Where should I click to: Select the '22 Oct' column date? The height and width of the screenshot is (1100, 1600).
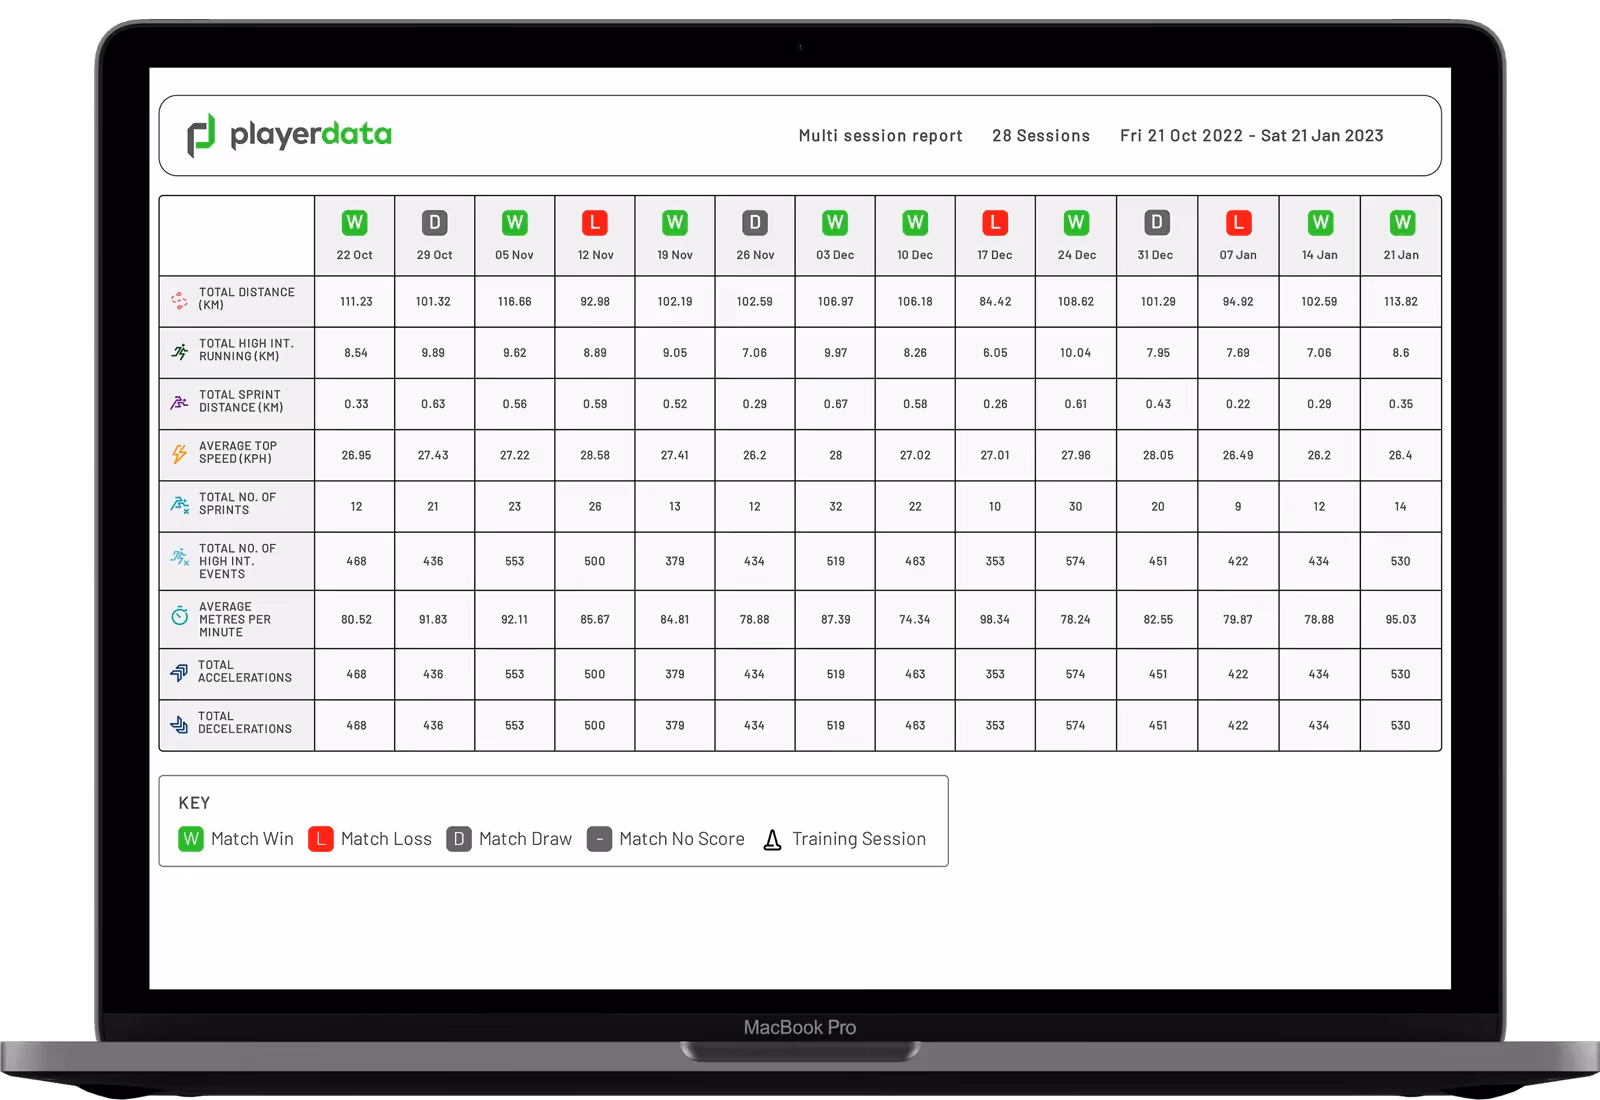tap(355, 255)
